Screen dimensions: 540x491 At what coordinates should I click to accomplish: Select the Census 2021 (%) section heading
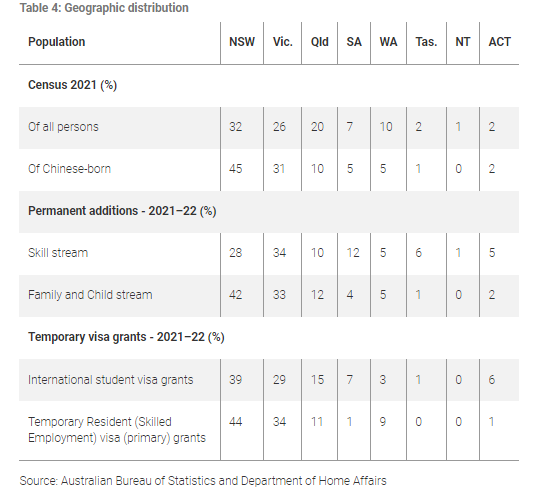pyautogui.click(x=72, y=85)
